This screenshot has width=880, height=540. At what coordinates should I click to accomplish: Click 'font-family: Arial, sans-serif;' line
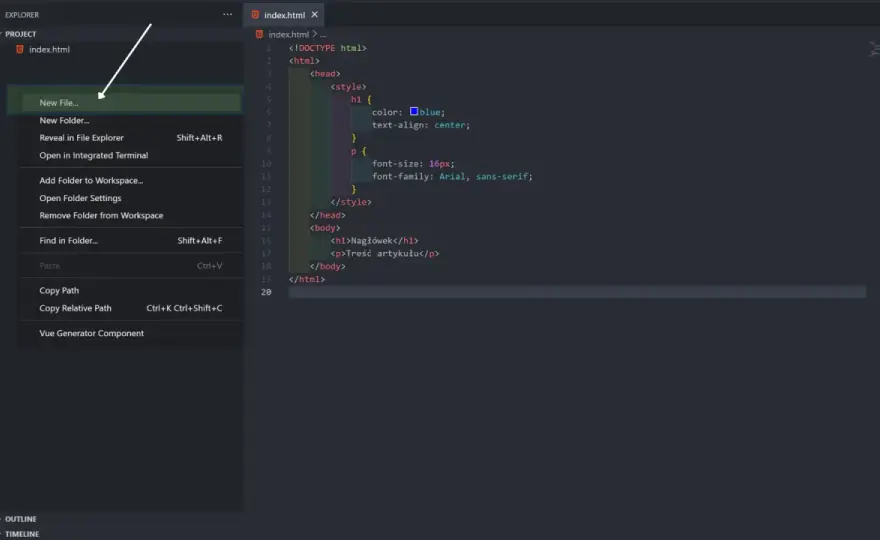[452, 176]
